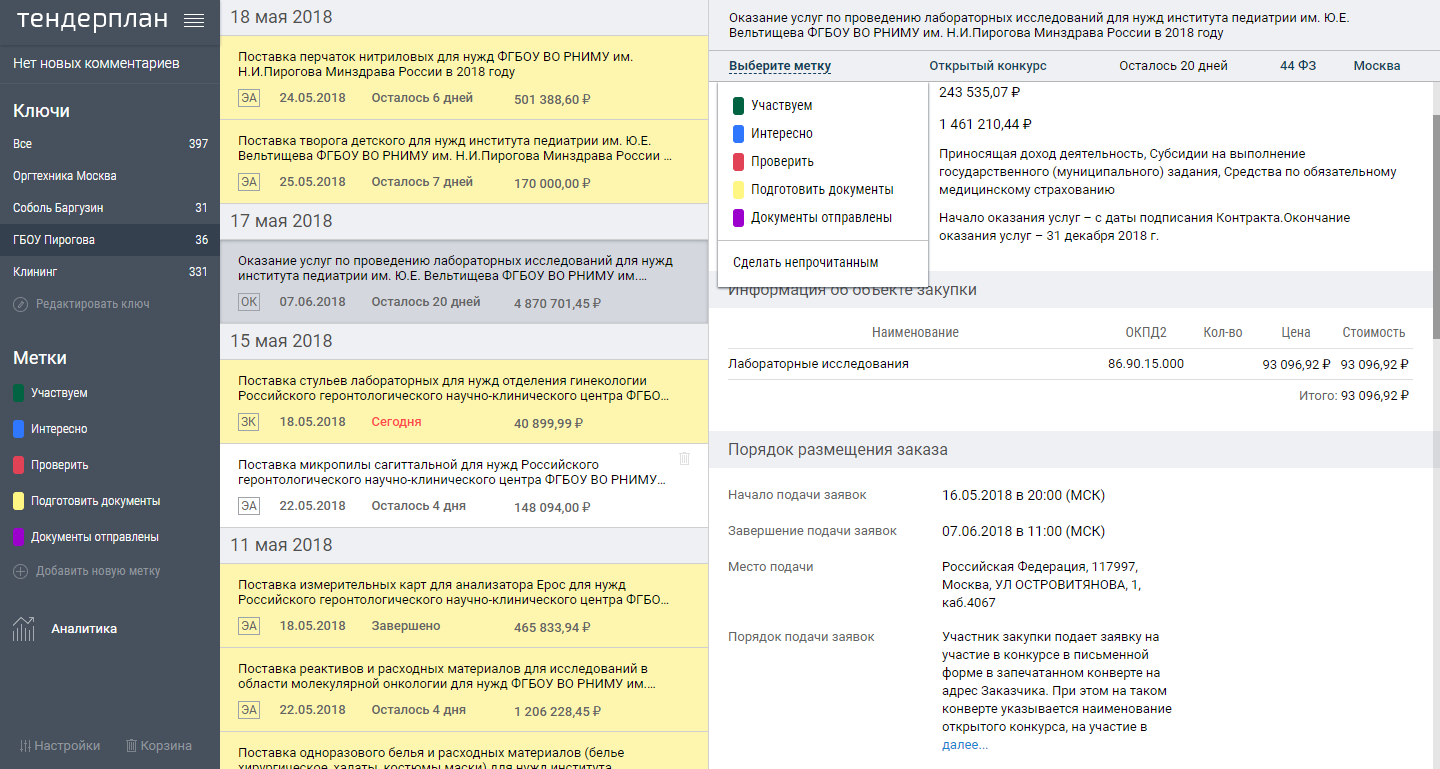Open tender Поставка микропилы сагиттальной
Image resolution: width=1440 pixels, height=769 pixels.
point(464,486)
